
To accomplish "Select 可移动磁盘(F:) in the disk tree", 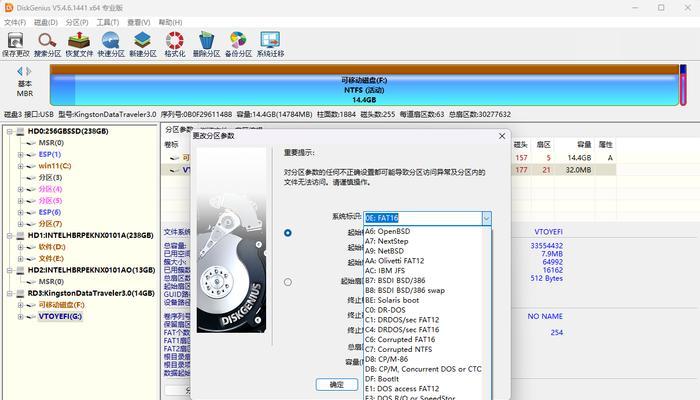I will [x=61, y=305].
